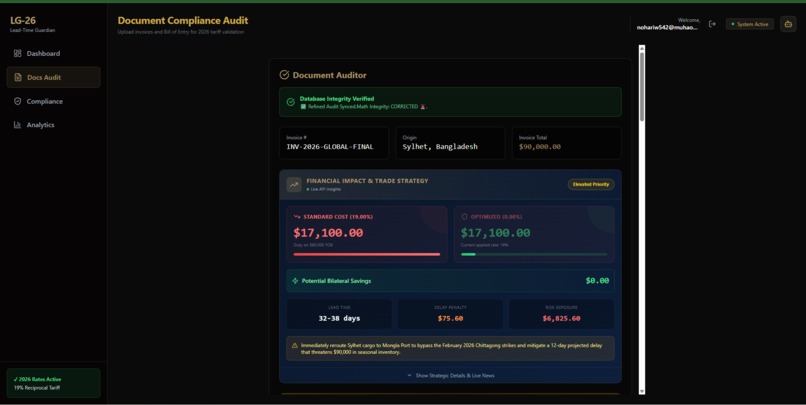
Task: Click the Docs Audit document icon
Action: point(18,78)
